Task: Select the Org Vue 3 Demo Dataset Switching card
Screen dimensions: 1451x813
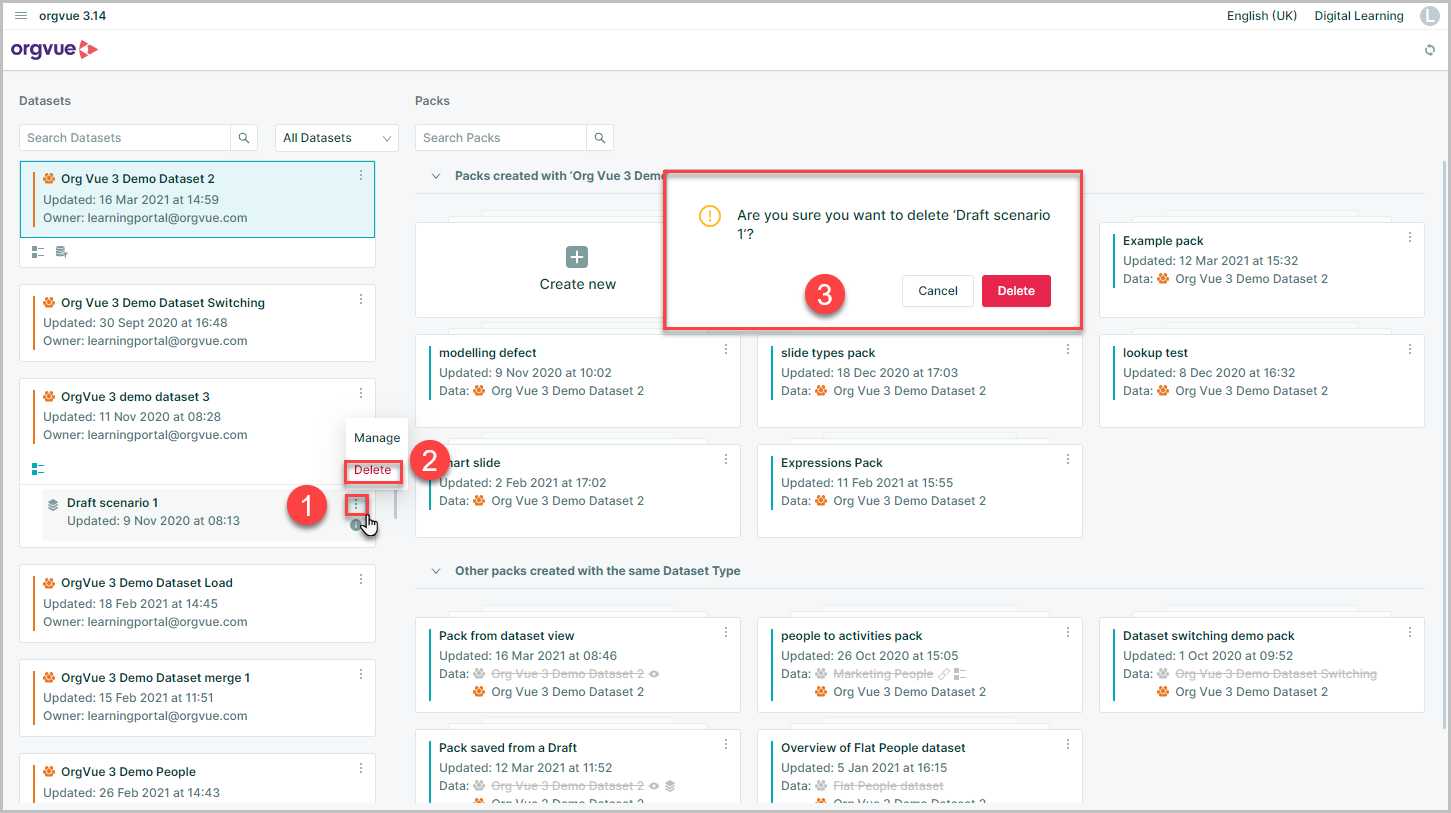Action: 198,323
